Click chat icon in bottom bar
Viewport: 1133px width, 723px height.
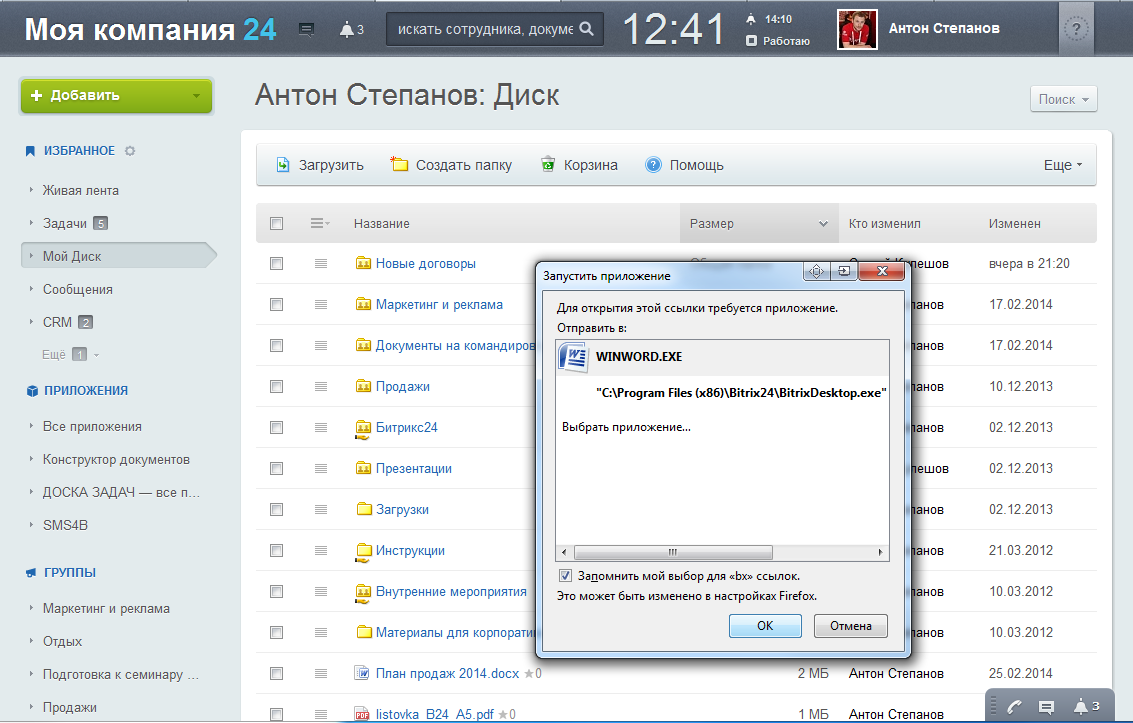tap(1046, 706)
